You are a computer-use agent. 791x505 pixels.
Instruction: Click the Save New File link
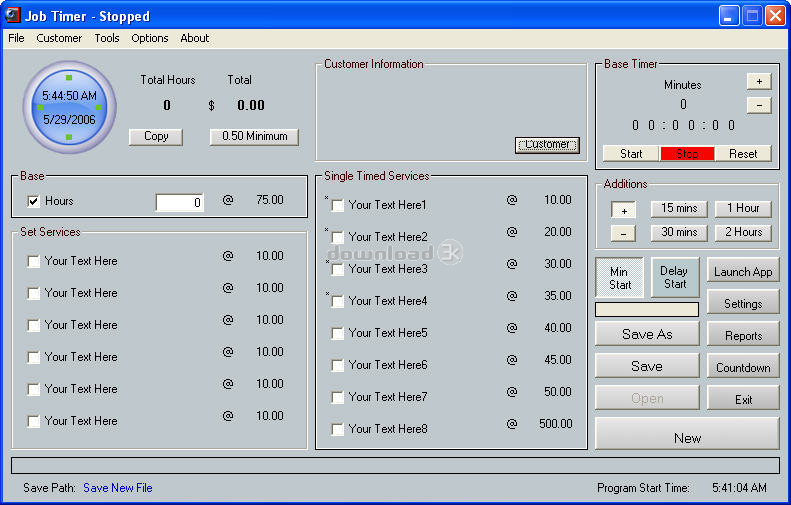tap(118, 488)
